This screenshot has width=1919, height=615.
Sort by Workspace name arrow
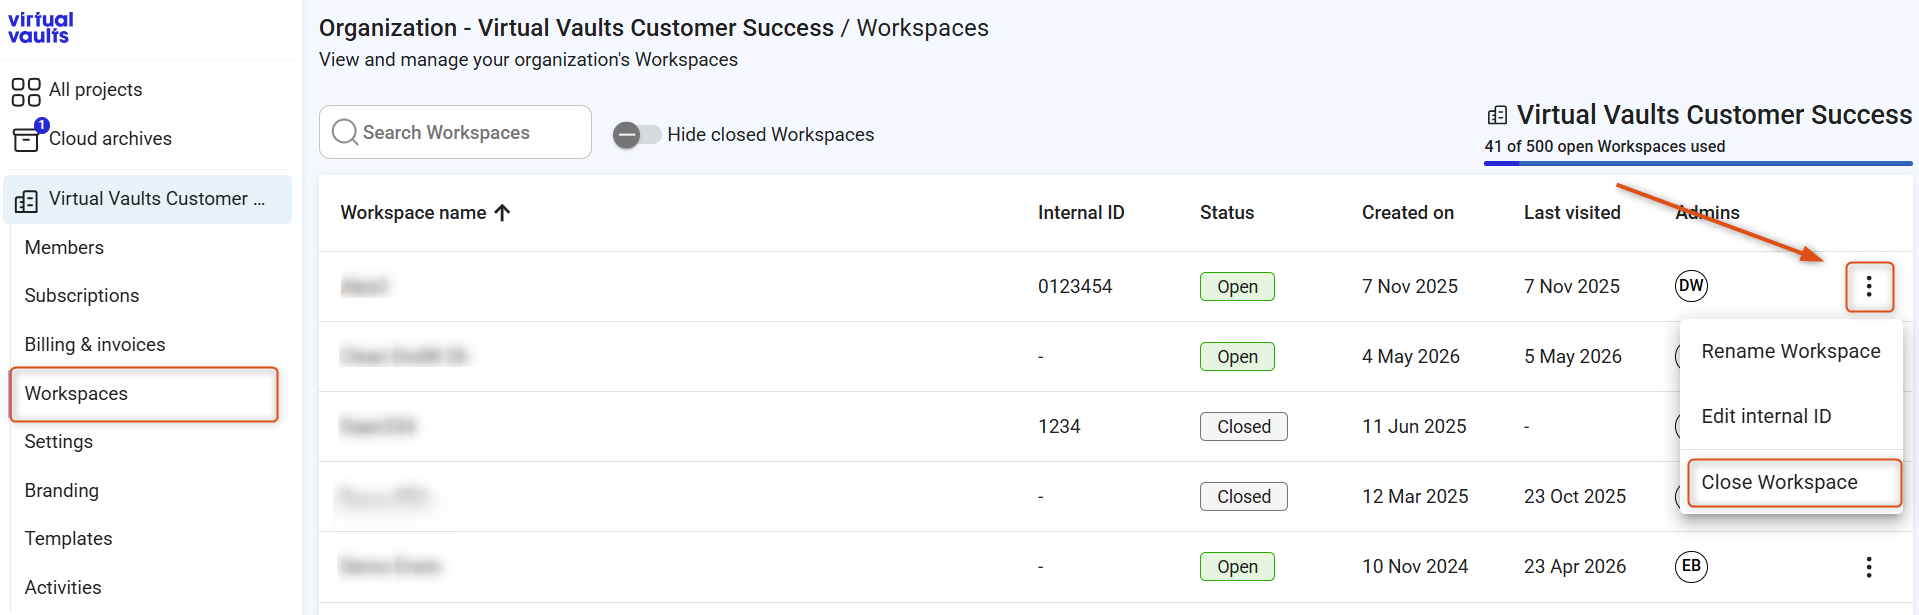[x=502, y=212]
